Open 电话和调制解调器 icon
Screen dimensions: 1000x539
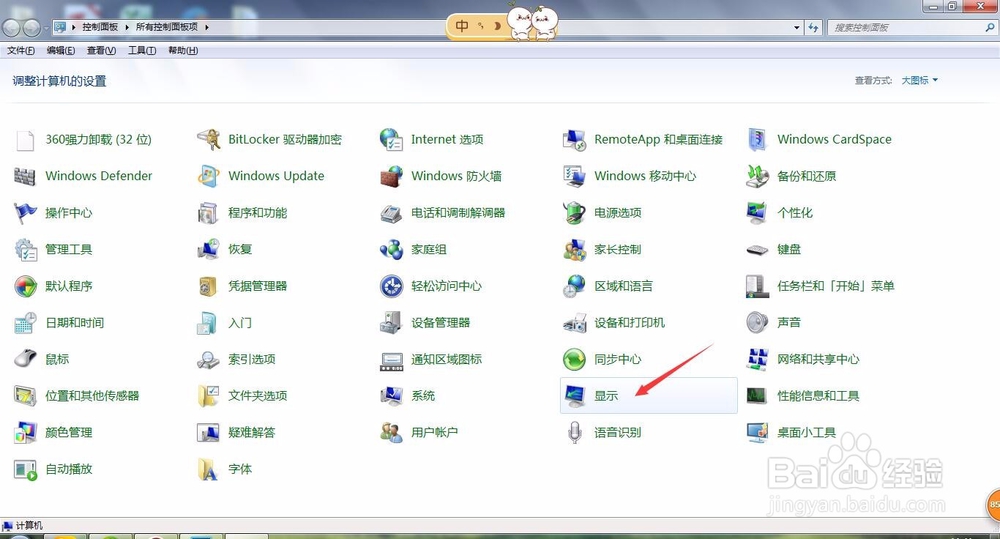pyautogui.click(x=391, y=212)
